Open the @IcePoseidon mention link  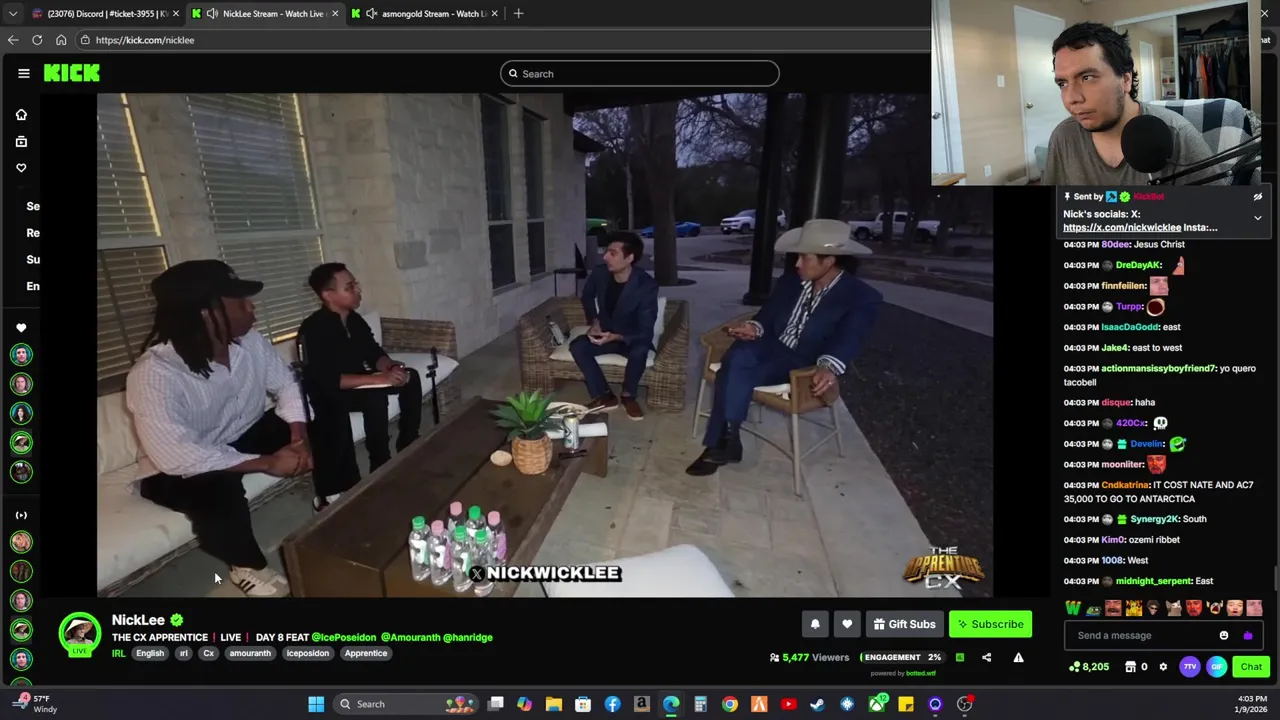pyautogui.click(x=344, y=637)
